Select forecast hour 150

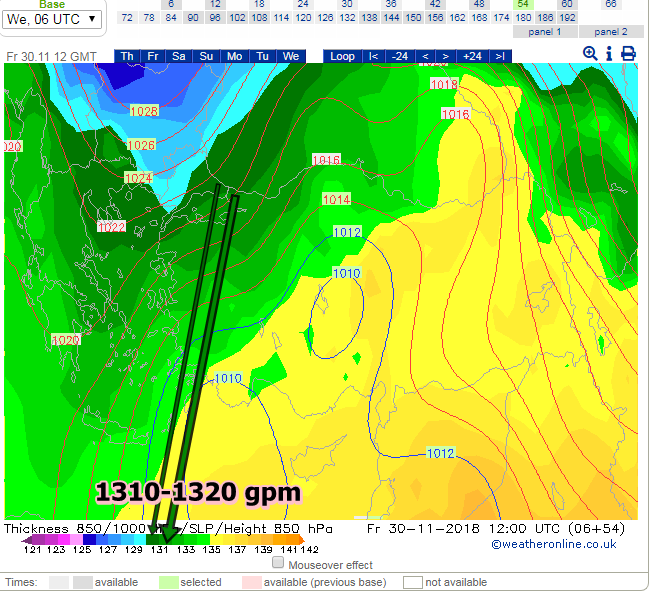pyautogui.click(x=413, y=18)
